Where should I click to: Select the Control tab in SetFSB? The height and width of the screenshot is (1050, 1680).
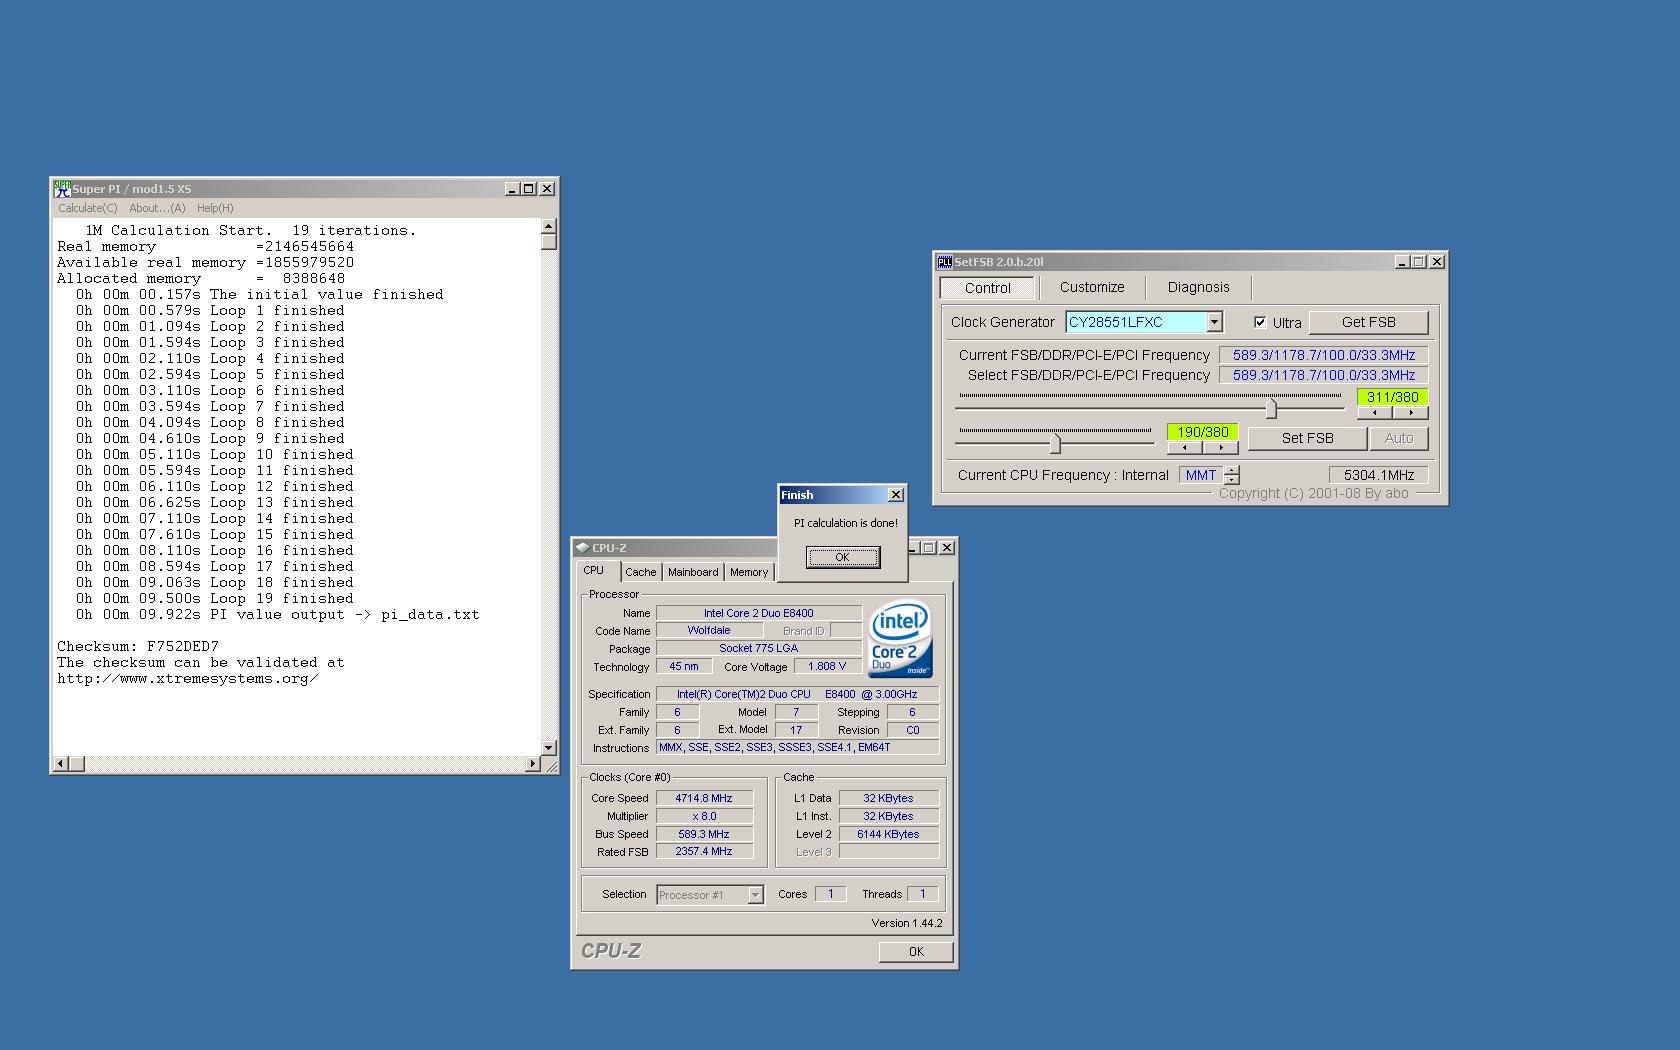pyautogui.click(x=988, y=288)
